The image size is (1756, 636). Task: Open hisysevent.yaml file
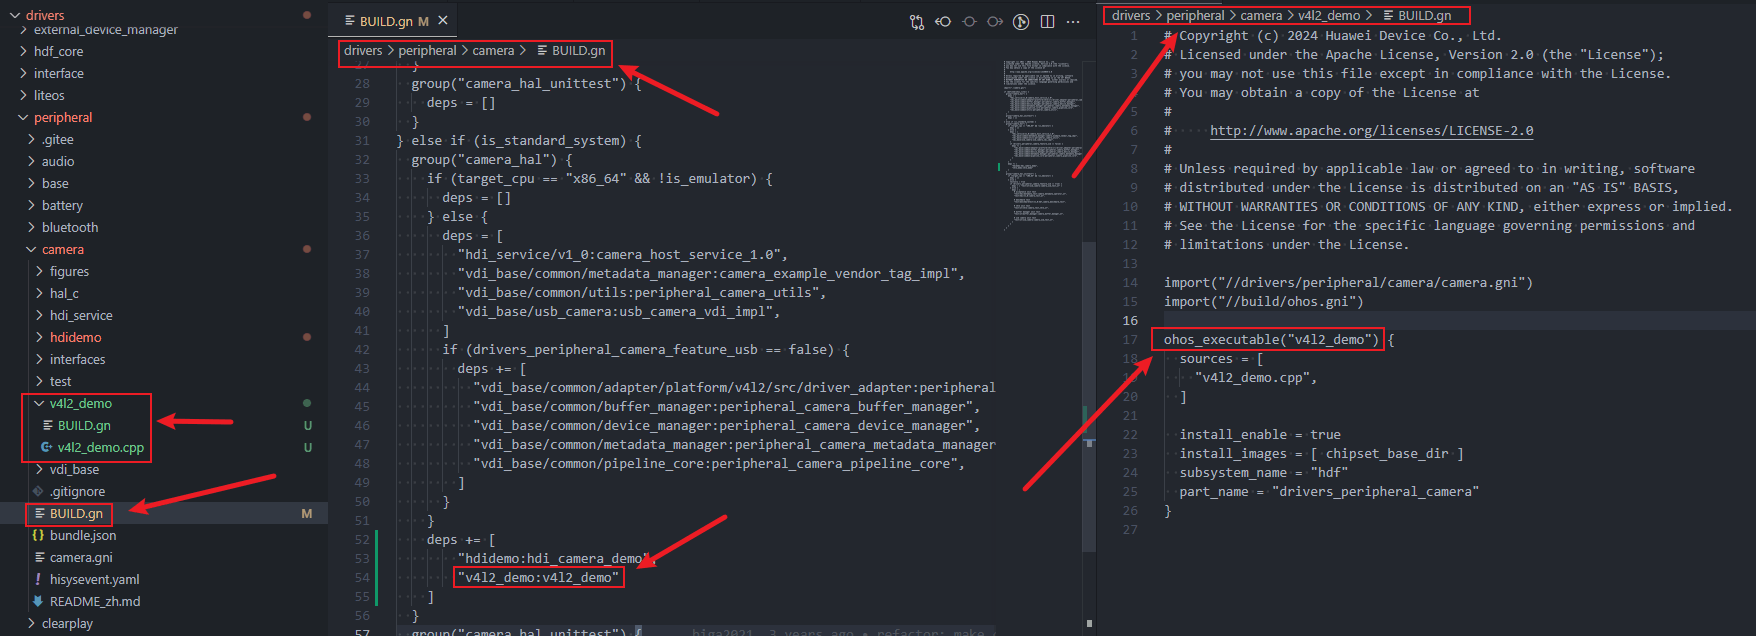[95, 579]
